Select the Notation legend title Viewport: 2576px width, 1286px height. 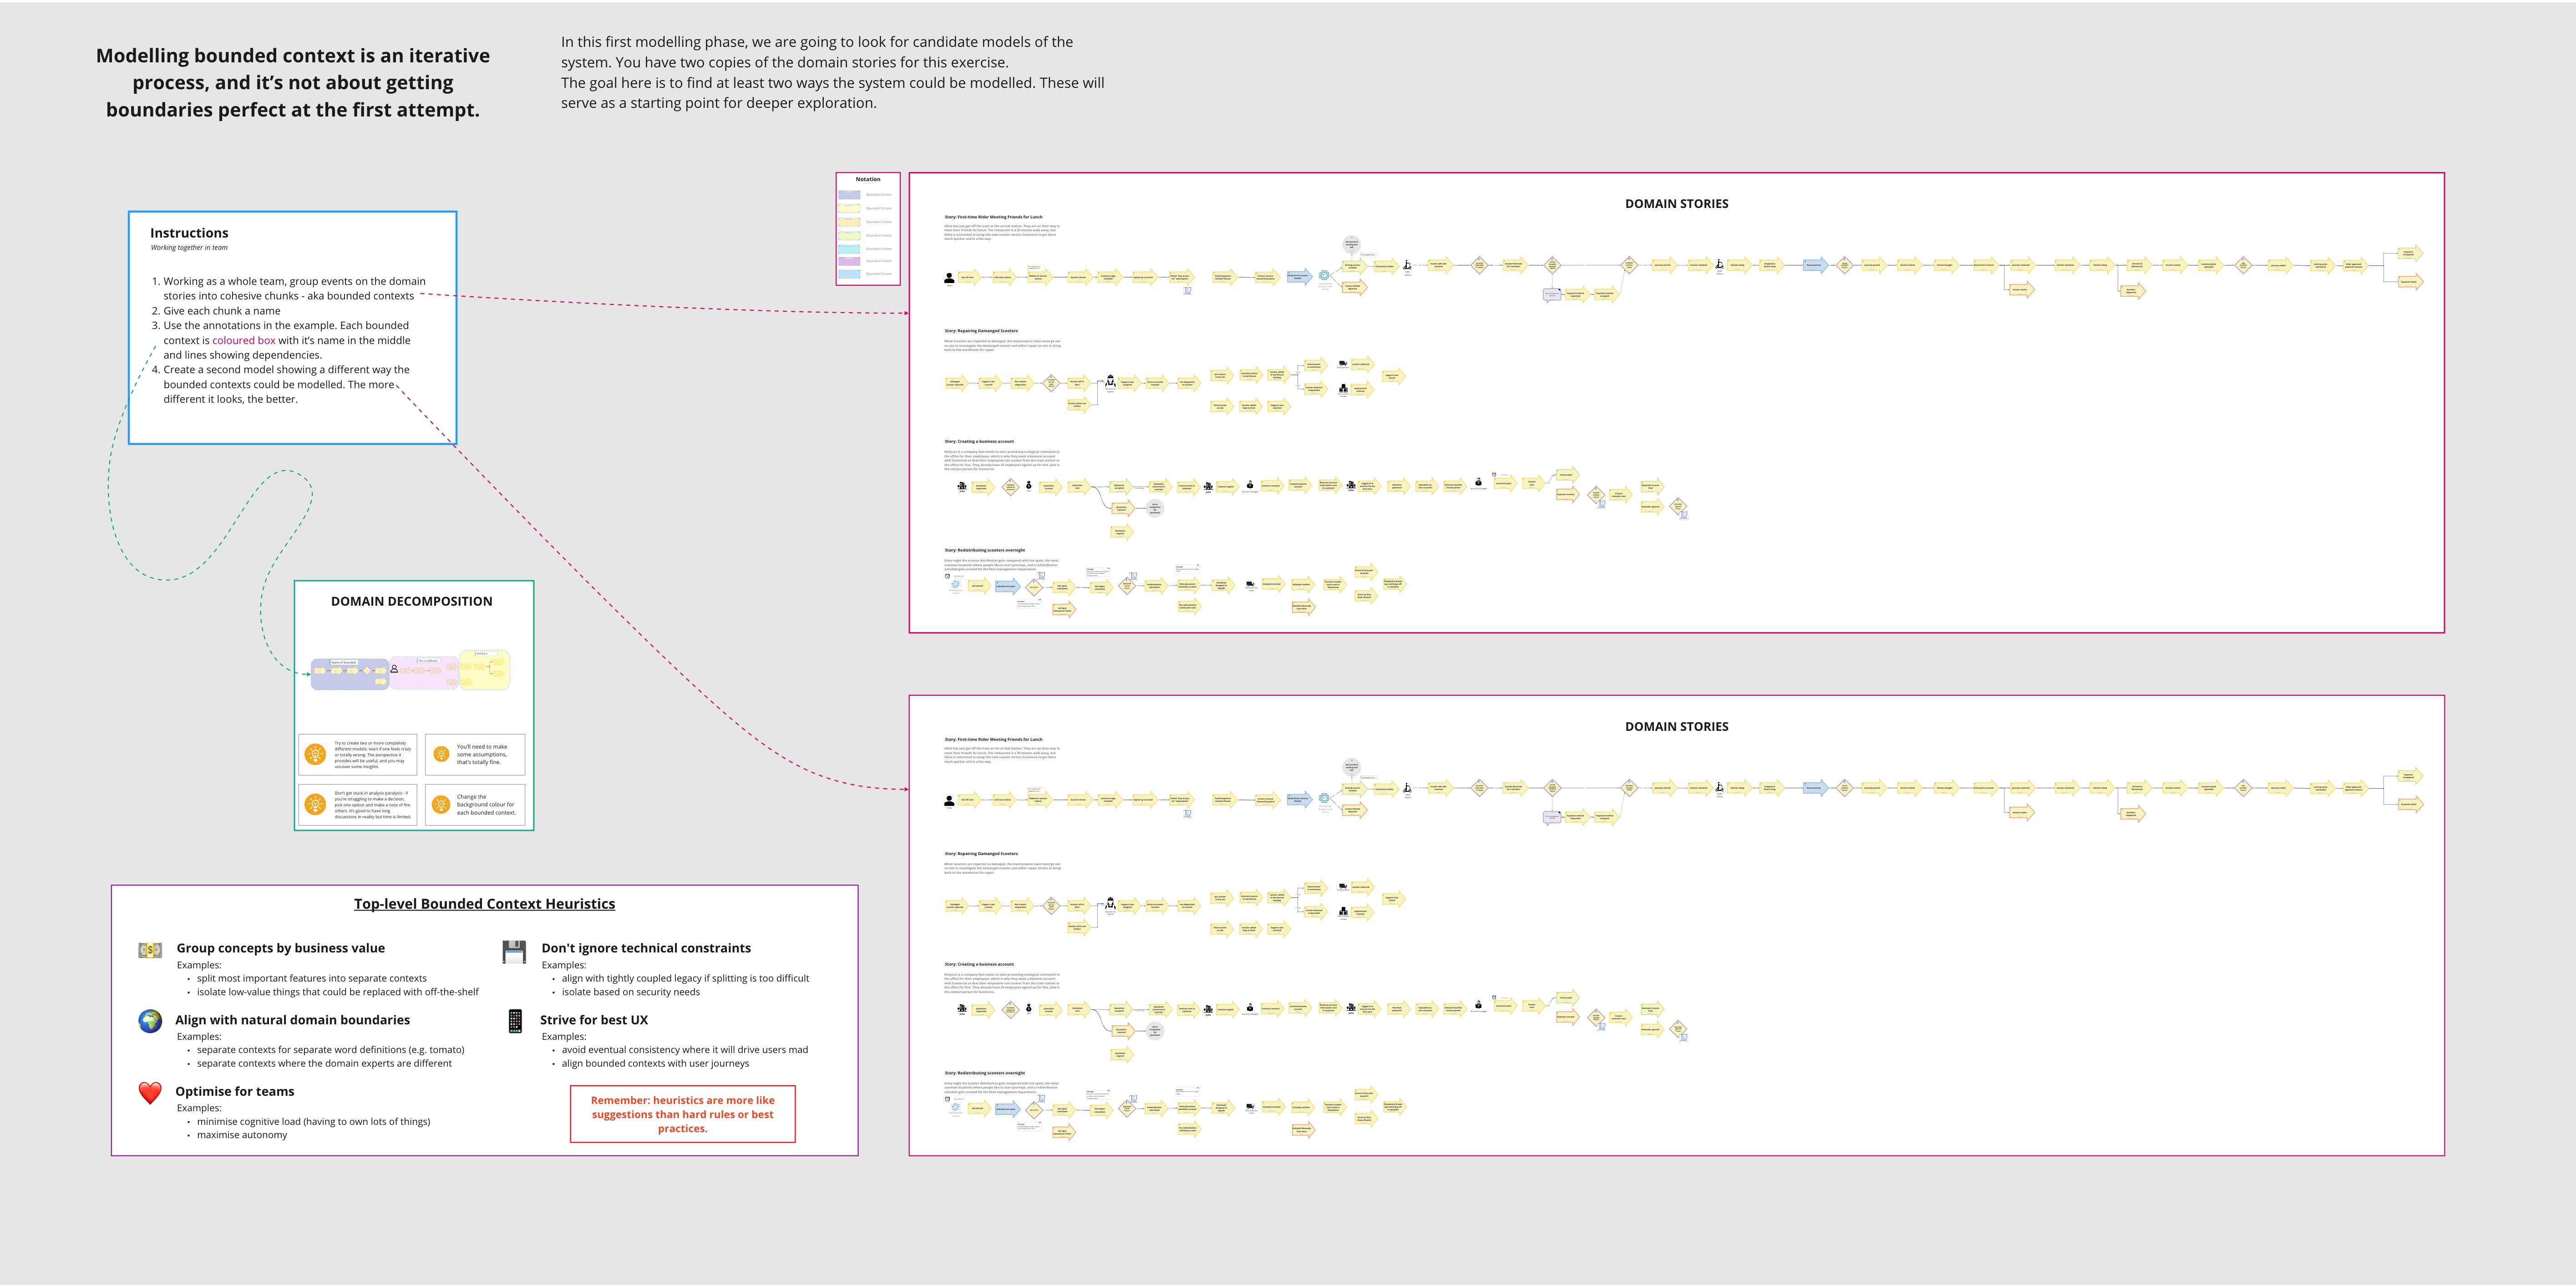pyautogui.click(x=868, y=179)
